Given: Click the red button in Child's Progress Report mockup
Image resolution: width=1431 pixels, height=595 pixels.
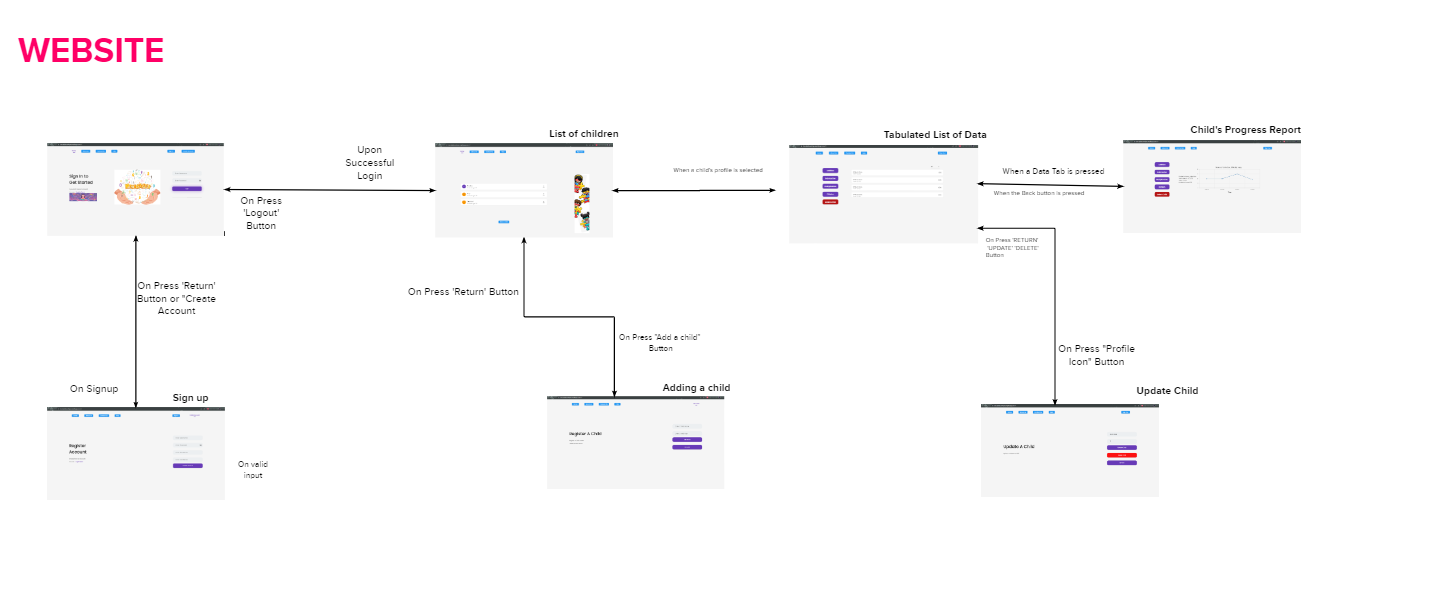Looking at the screenshot, I should click(1162, 194).
